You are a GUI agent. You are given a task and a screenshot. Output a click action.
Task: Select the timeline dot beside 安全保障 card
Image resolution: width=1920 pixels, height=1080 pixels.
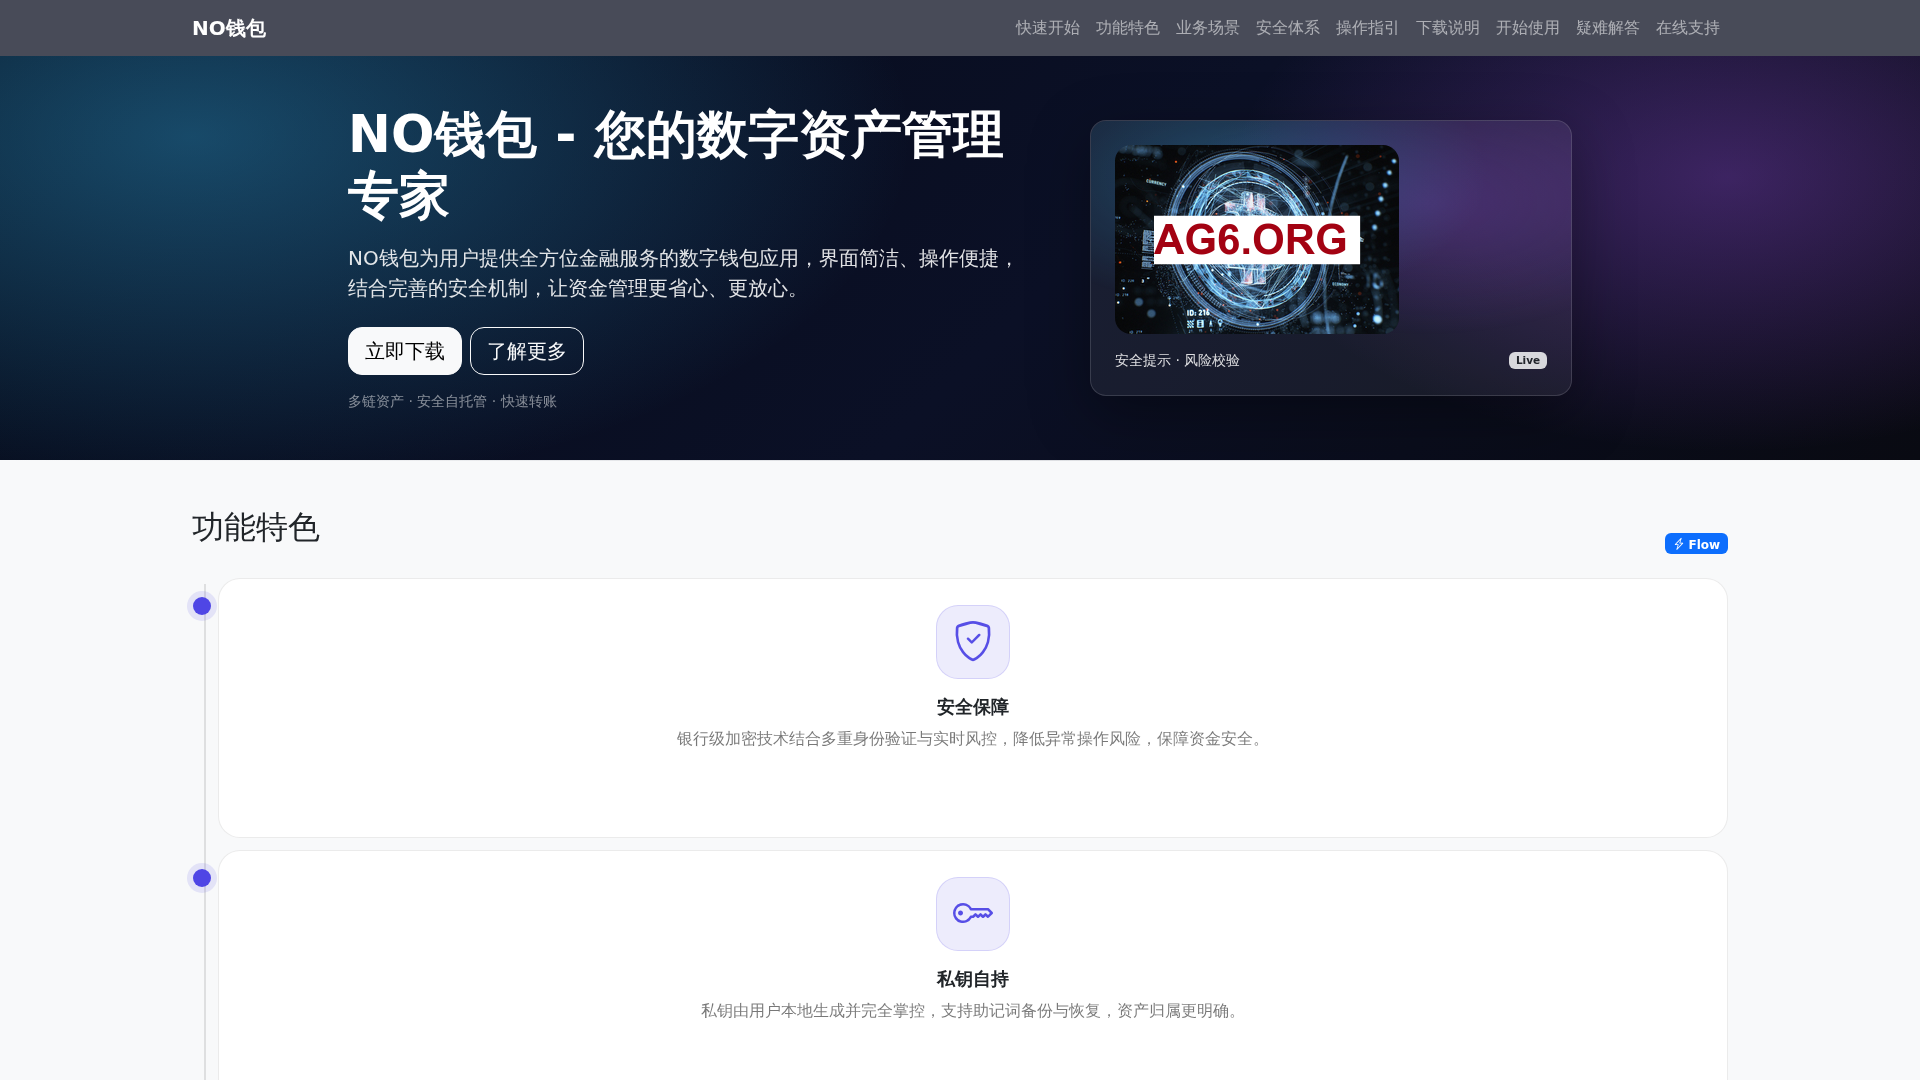[x=202, y=606]
